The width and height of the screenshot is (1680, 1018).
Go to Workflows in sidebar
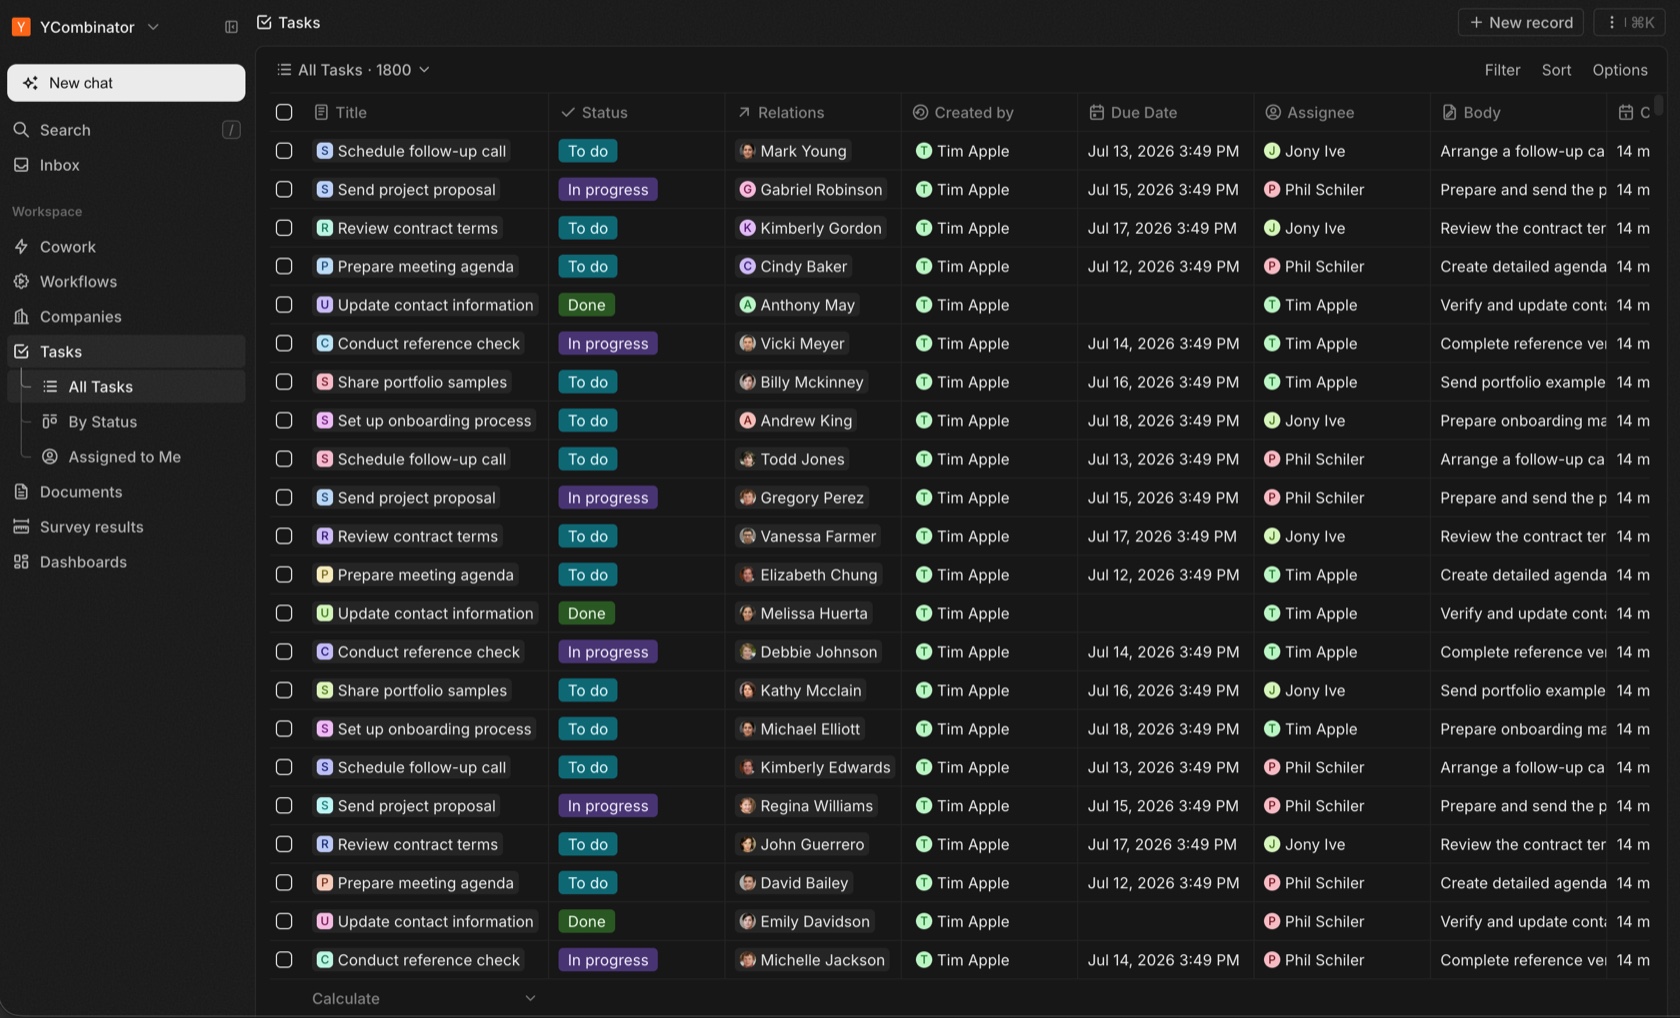pyautogui.click(x=126, y=282)
